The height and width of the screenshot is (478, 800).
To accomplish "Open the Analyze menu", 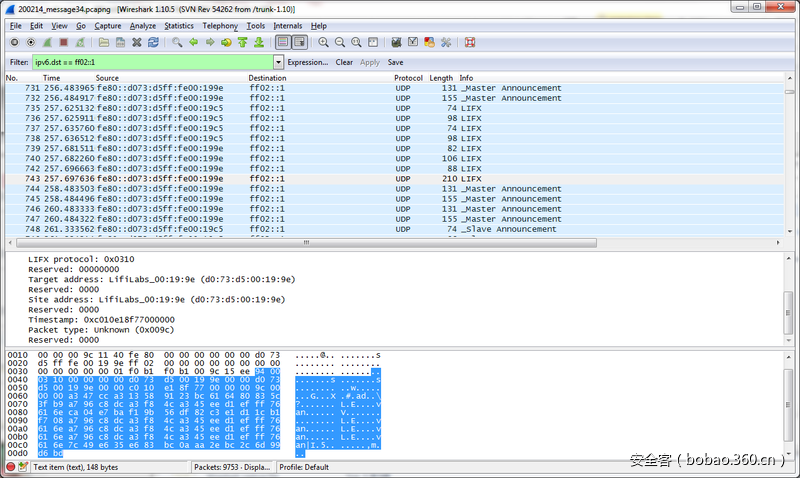I will tap(142, 25).
